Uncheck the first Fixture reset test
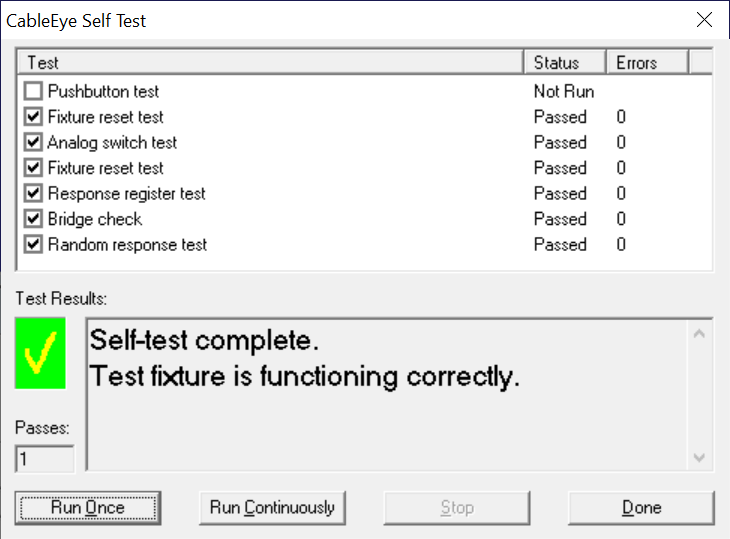 tap(33, 116)
